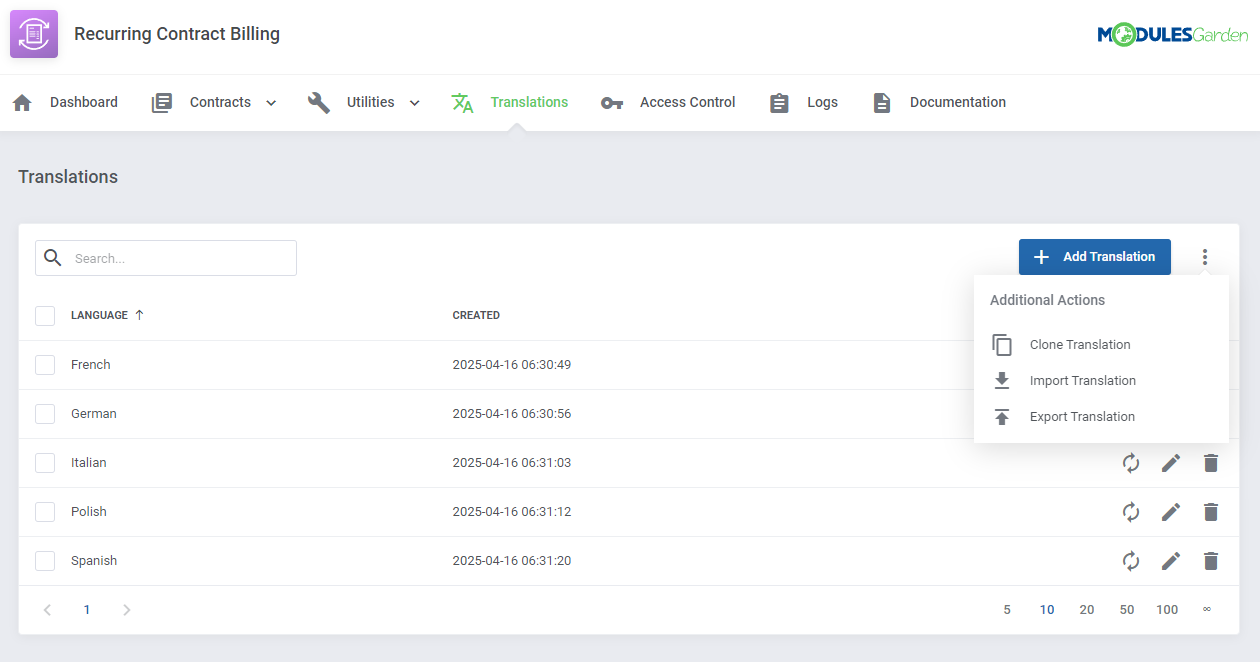Show 5 entries per page
The width and height of the screenshot is (1260, 662).
click(x=1007, y=610)
